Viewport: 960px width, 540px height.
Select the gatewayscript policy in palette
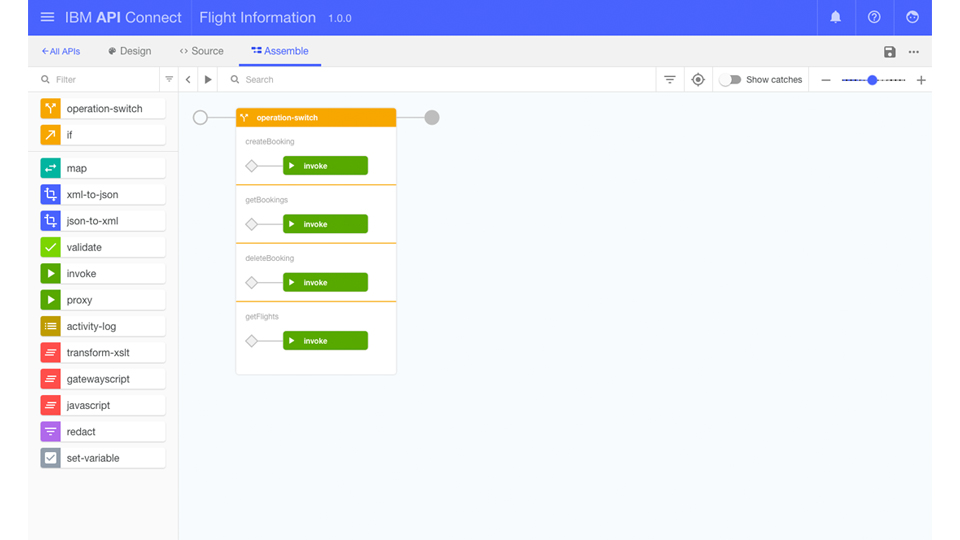point(102,379)
